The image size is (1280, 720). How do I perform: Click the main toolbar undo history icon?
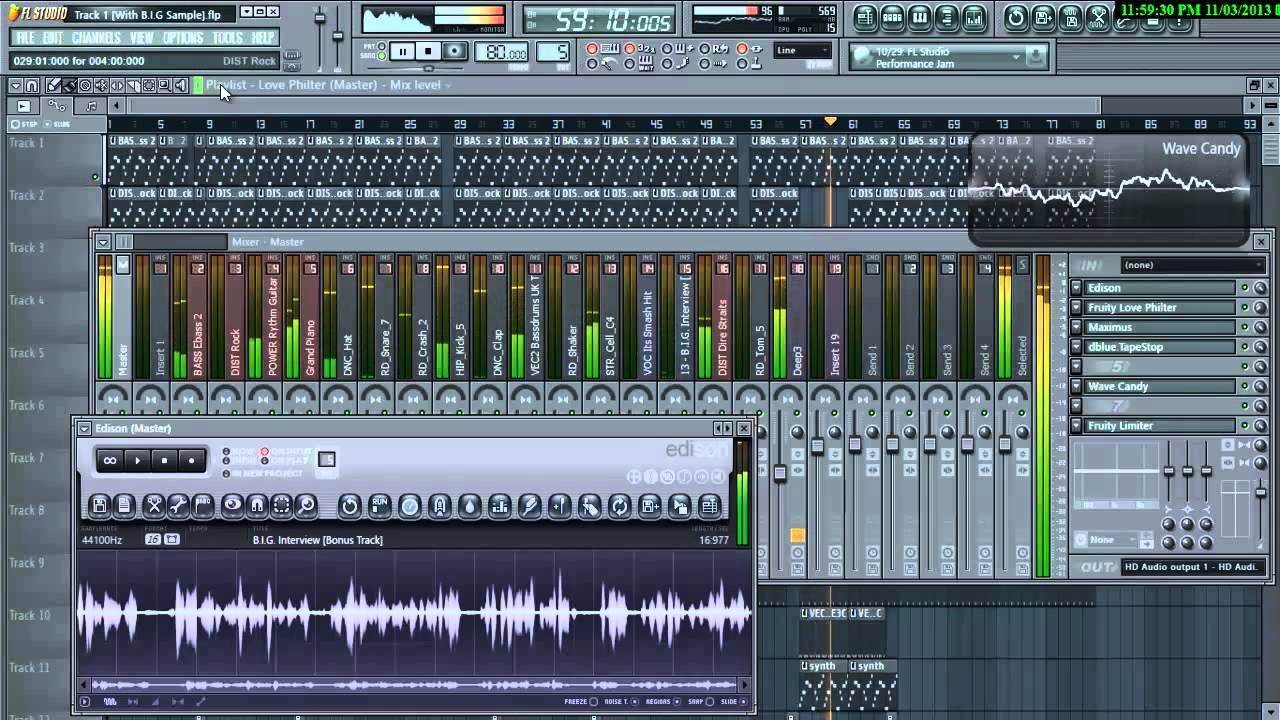coord(1016,18)
